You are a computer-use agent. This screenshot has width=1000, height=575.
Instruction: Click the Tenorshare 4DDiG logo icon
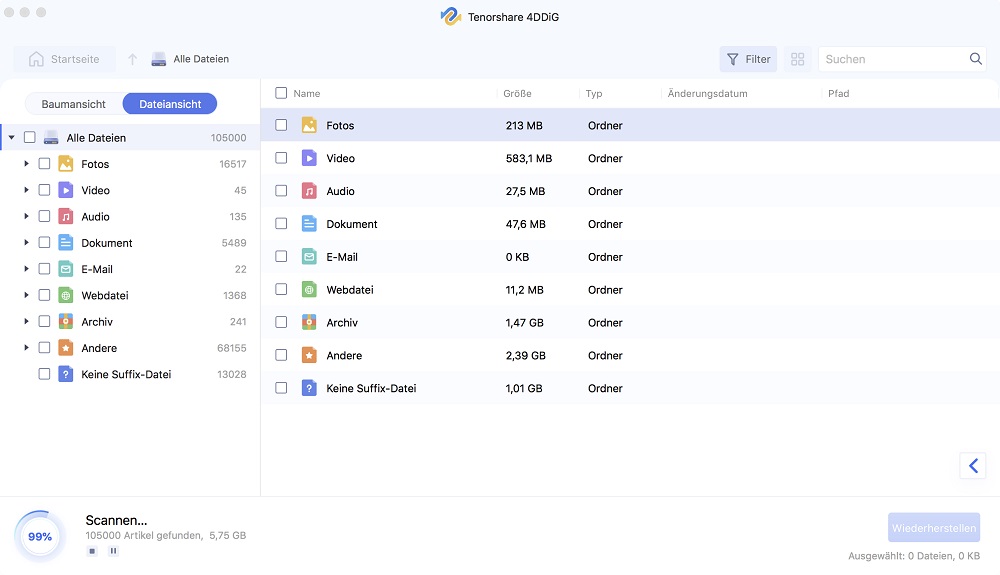click(x=451, y=17)
